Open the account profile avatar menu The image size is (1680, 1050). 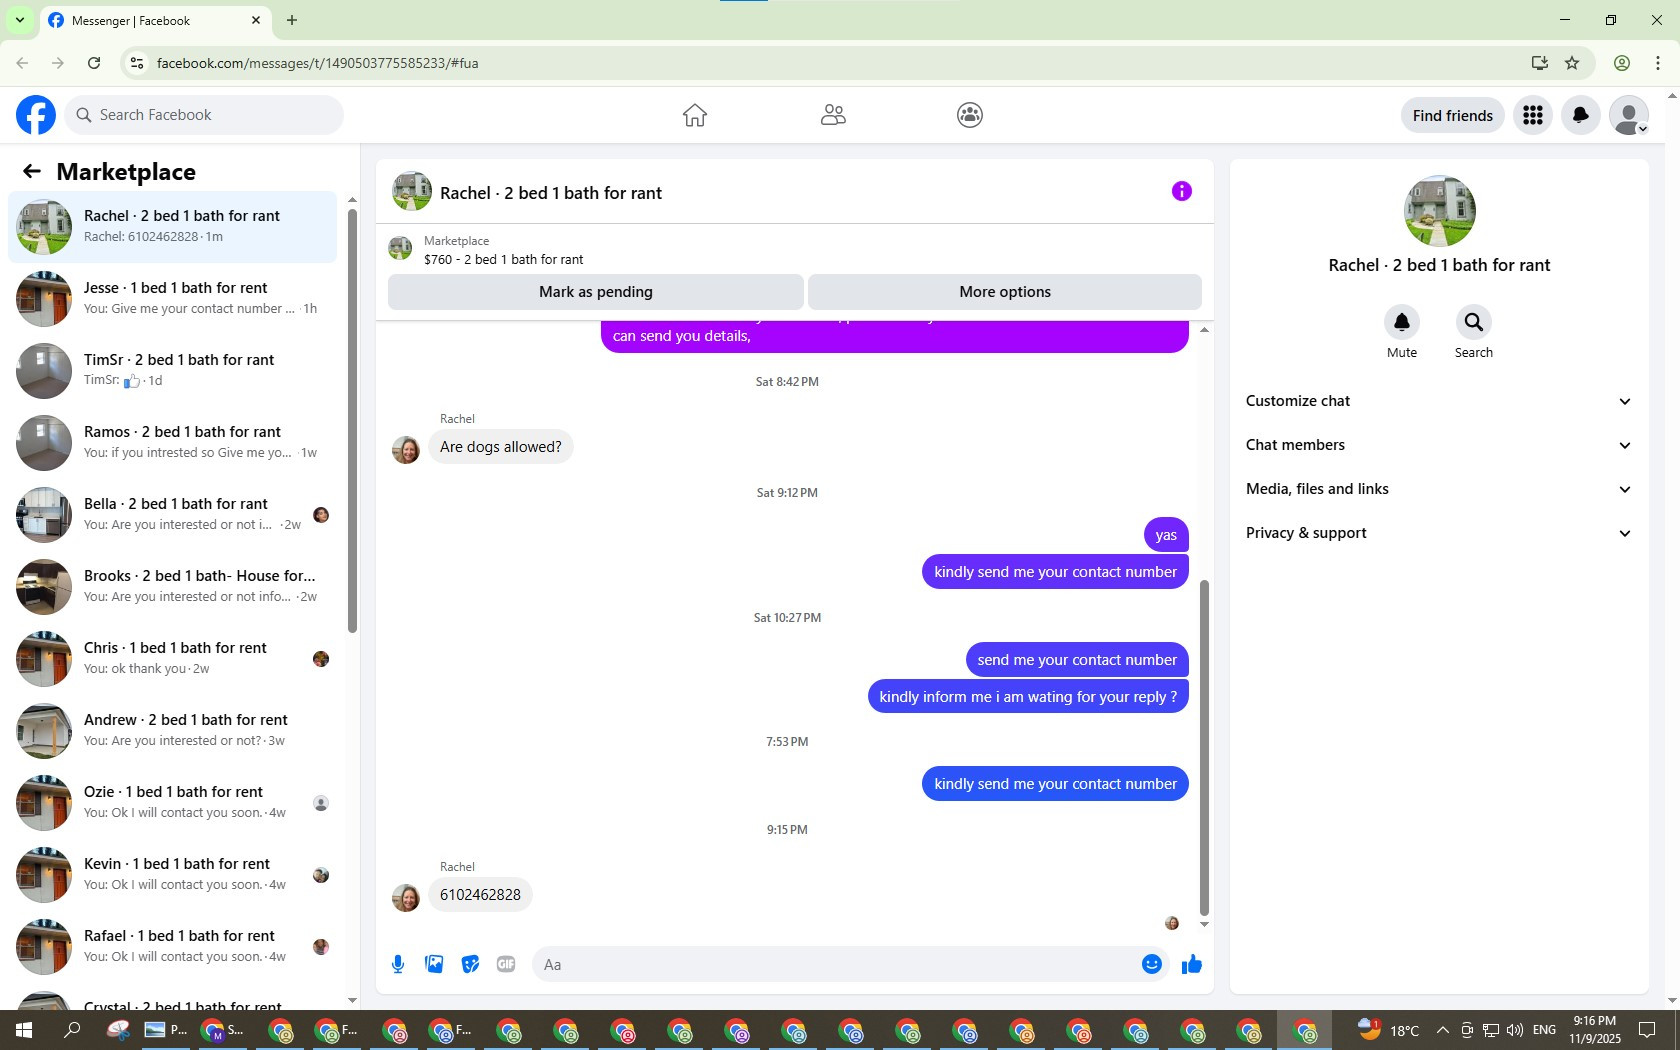1629,115
